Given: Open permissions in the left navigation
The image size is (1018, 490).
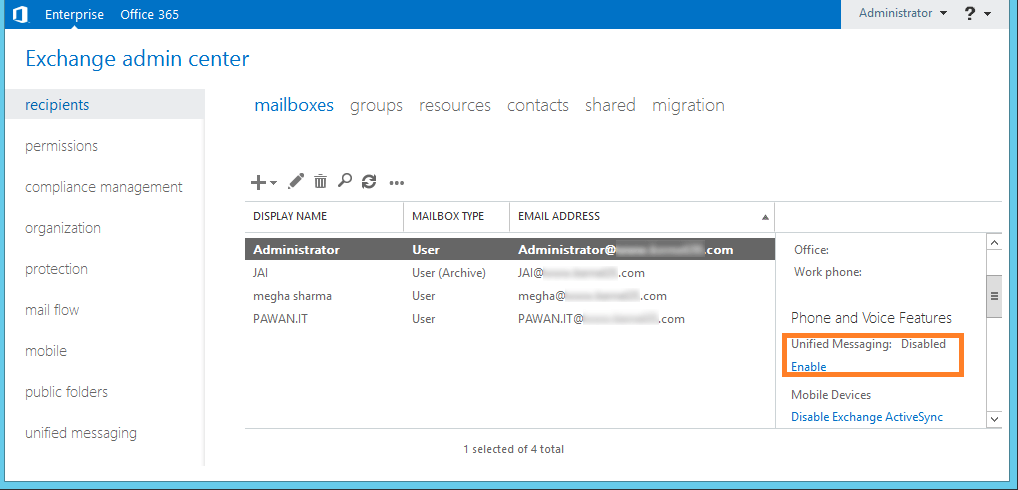Looking at the screenshot, I should [x=62, y=146].
